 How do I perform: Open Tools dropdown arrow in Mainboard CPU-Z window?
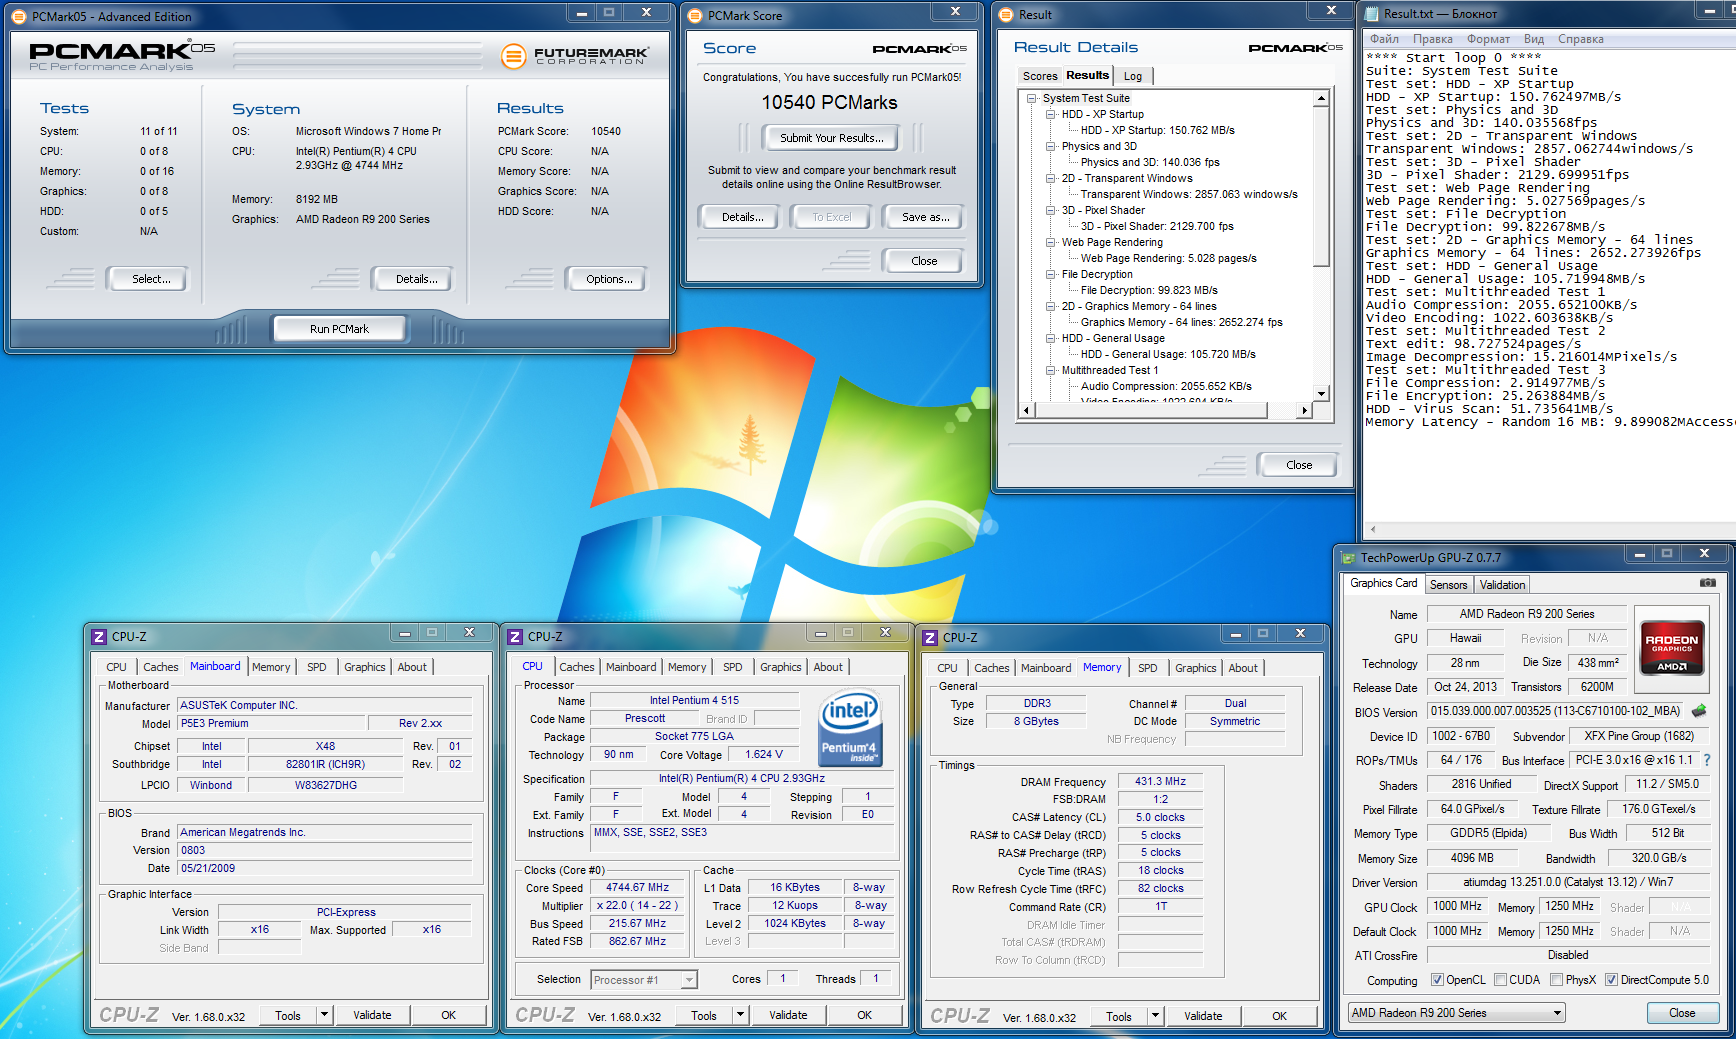pyautogui.click(x=324, y=1015)
